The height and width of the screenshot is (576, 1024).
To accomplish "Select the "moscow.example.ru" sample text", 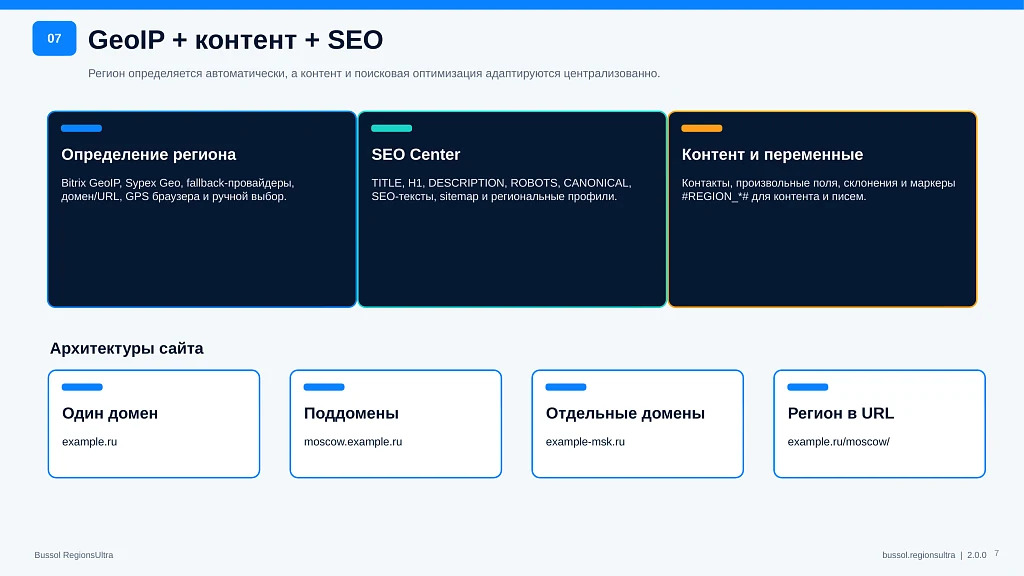I will coord(353,441).
